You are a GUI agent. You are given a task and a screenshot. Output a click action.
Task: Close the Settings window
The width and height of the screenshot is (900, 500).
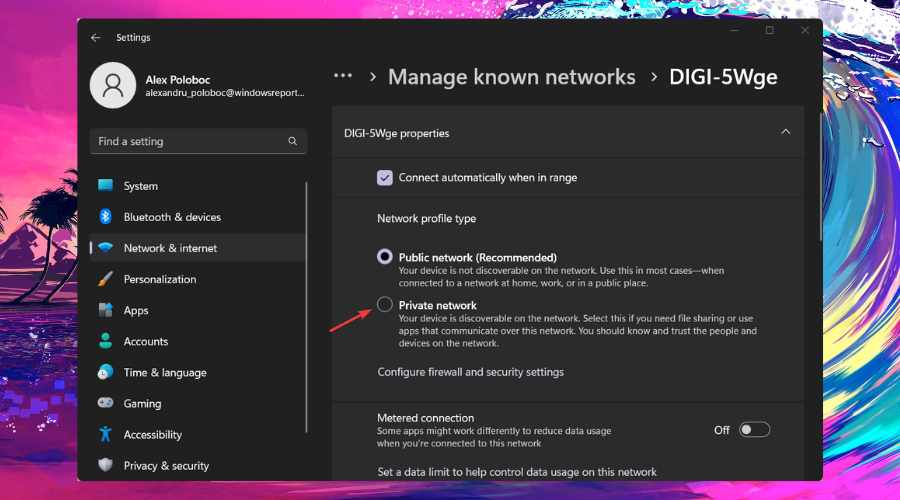tap(805, 30)
